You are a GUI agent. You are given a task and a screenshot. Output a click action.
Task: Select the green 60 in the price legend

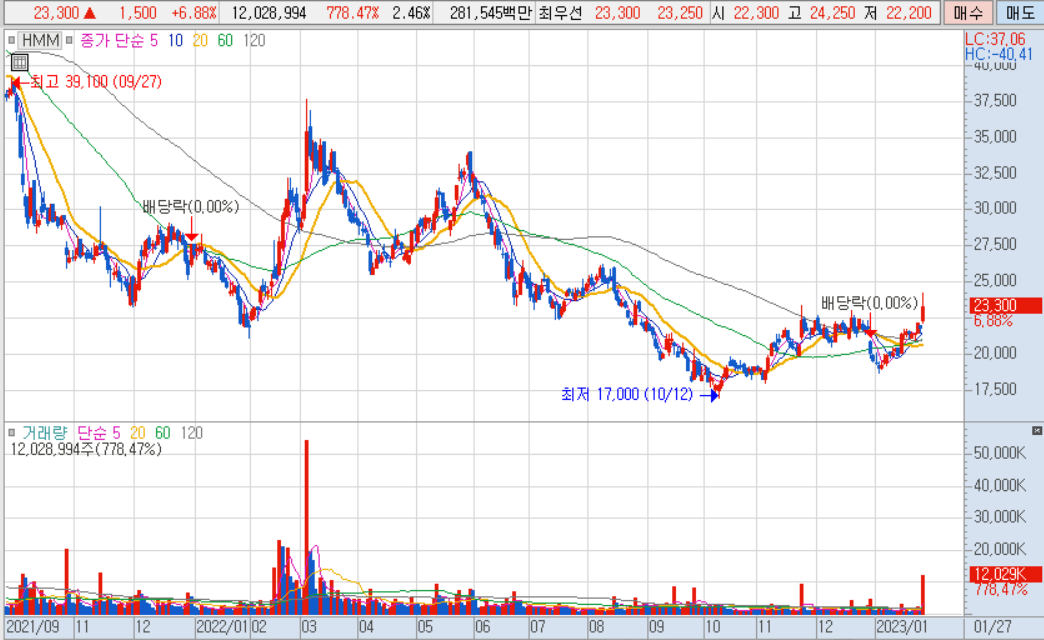[225, 41]
